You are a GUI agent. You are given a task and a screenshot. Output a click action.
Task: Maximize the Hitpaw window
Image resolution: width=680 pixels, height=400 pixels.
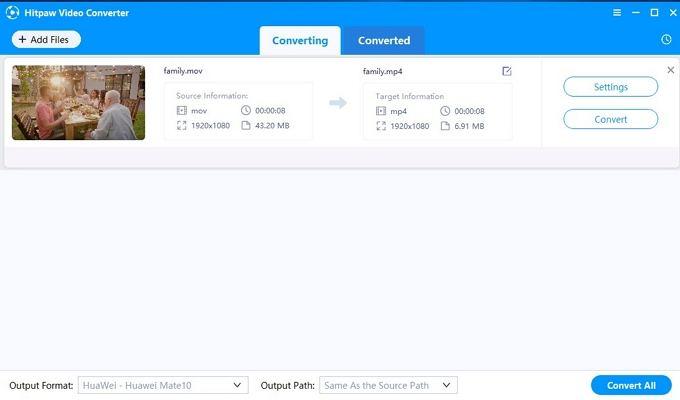tap(654, 13)
